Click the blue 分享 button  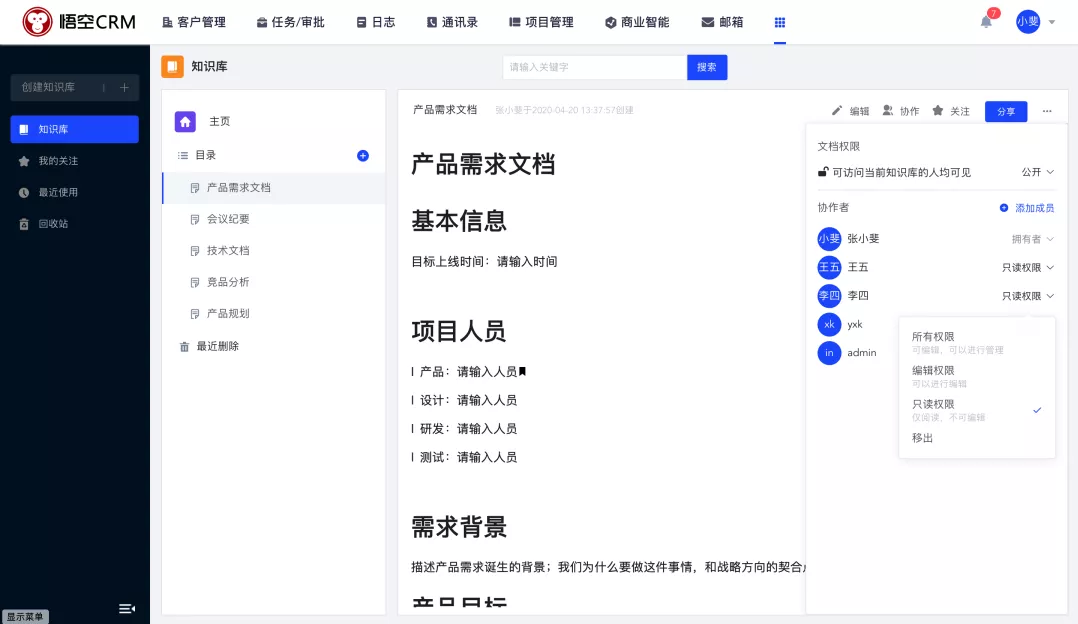[x=1006, y=111]
